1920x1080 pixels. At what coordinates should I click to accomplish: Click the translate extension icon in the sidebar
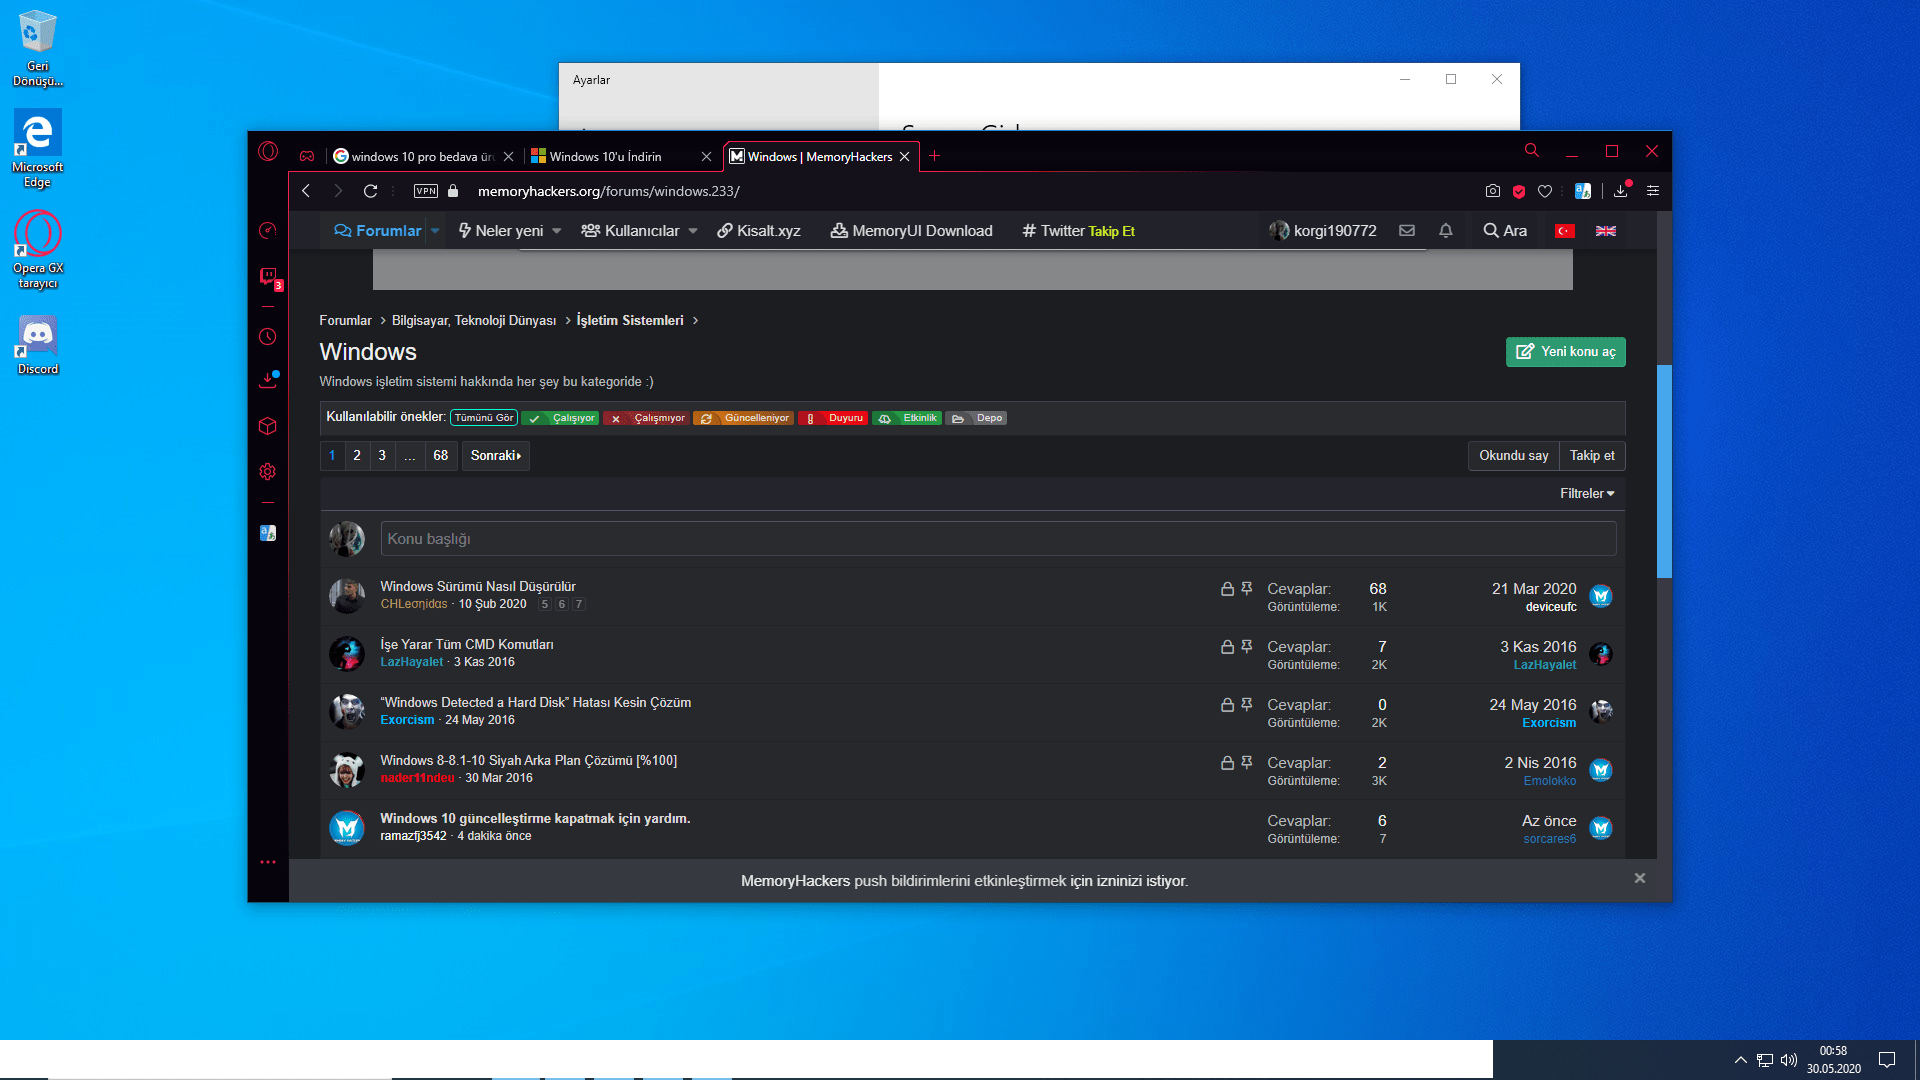267,533
